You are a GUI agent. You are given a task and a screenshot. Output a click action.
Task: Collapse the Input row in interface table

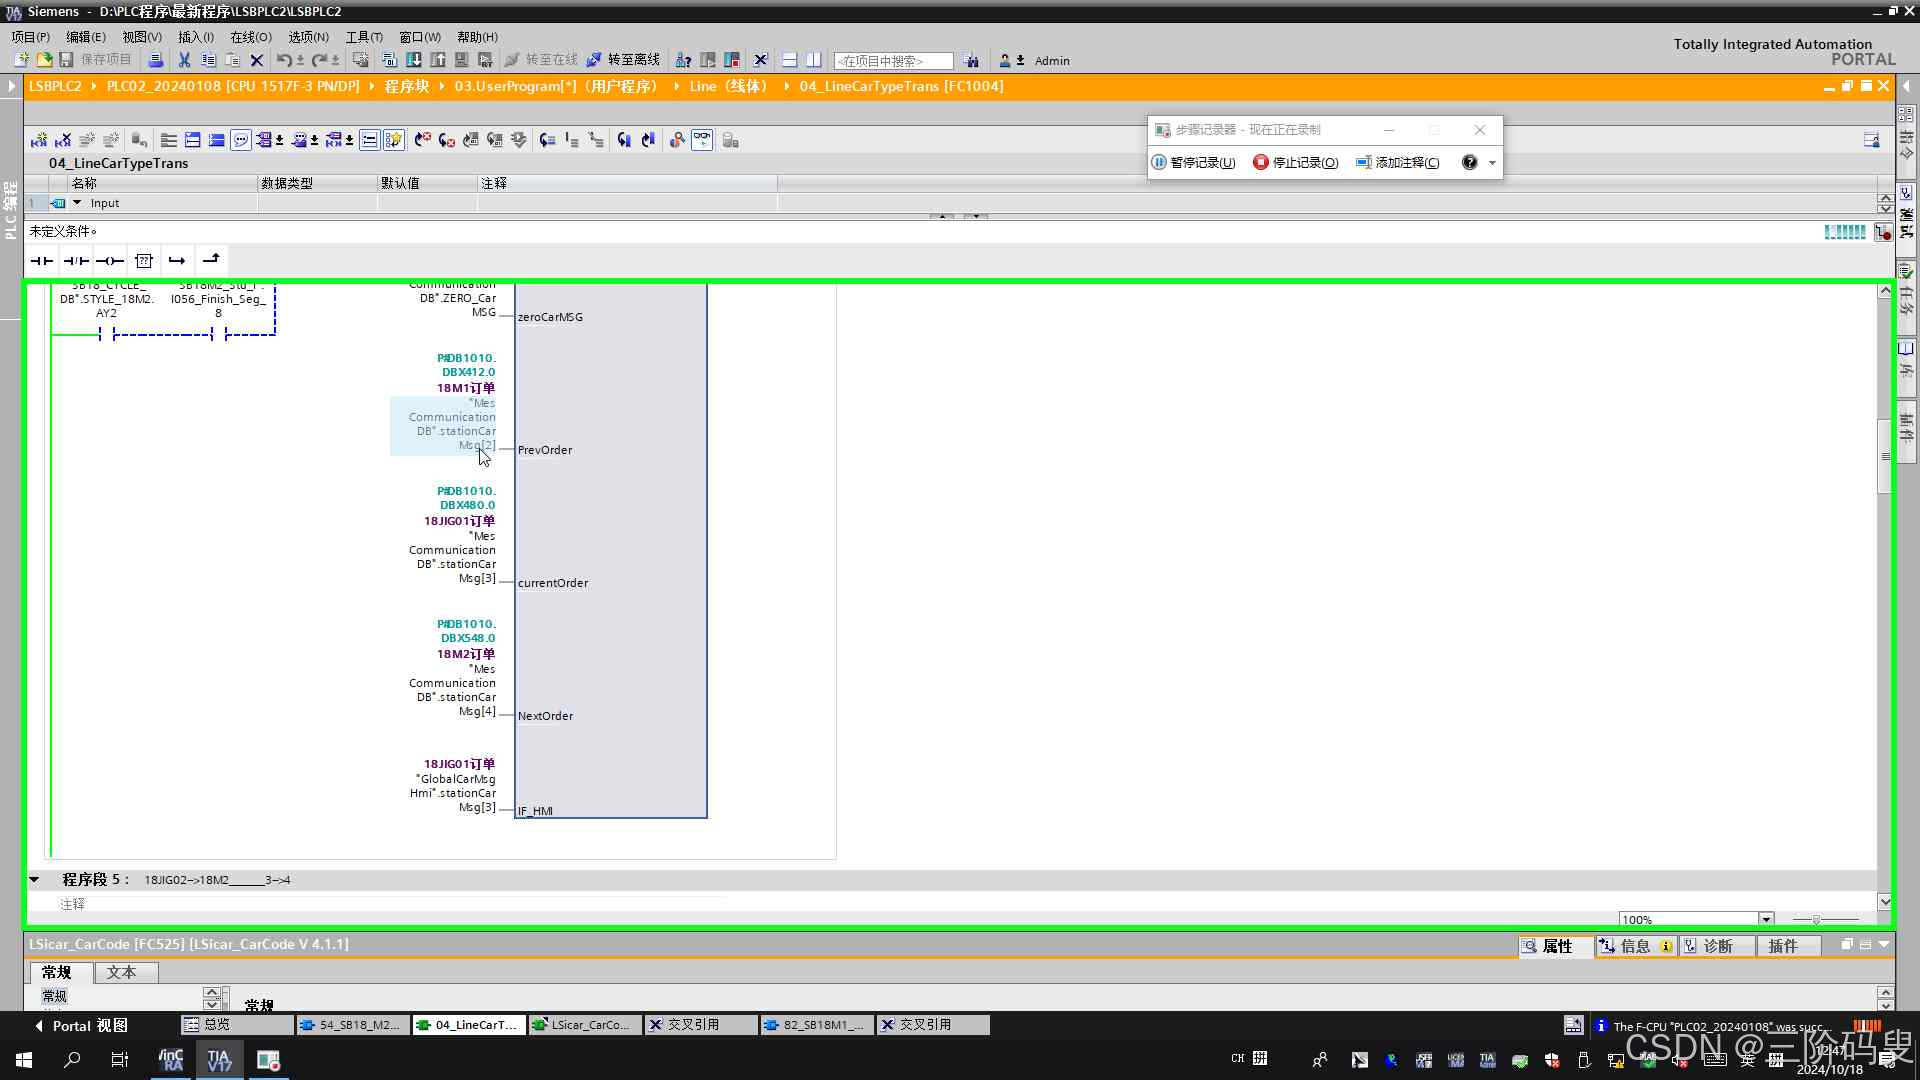tap(77, 203)
